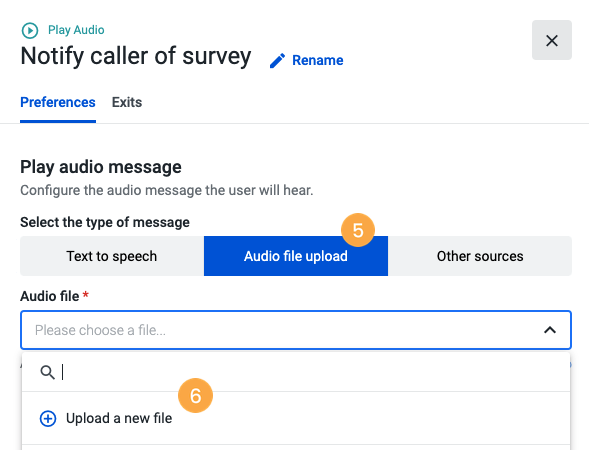The image size is (589, 450).
Task: Click the plus-circle upload icon
Action: click(48, 418)
